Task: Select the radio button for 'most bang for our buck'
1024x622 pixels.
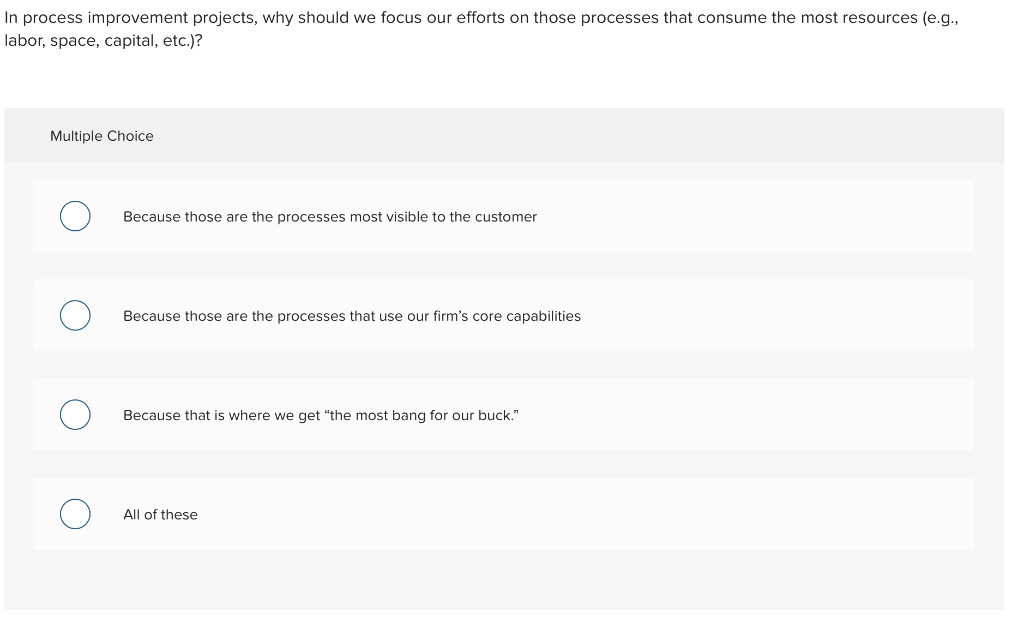Action: (x=75, y=414)
